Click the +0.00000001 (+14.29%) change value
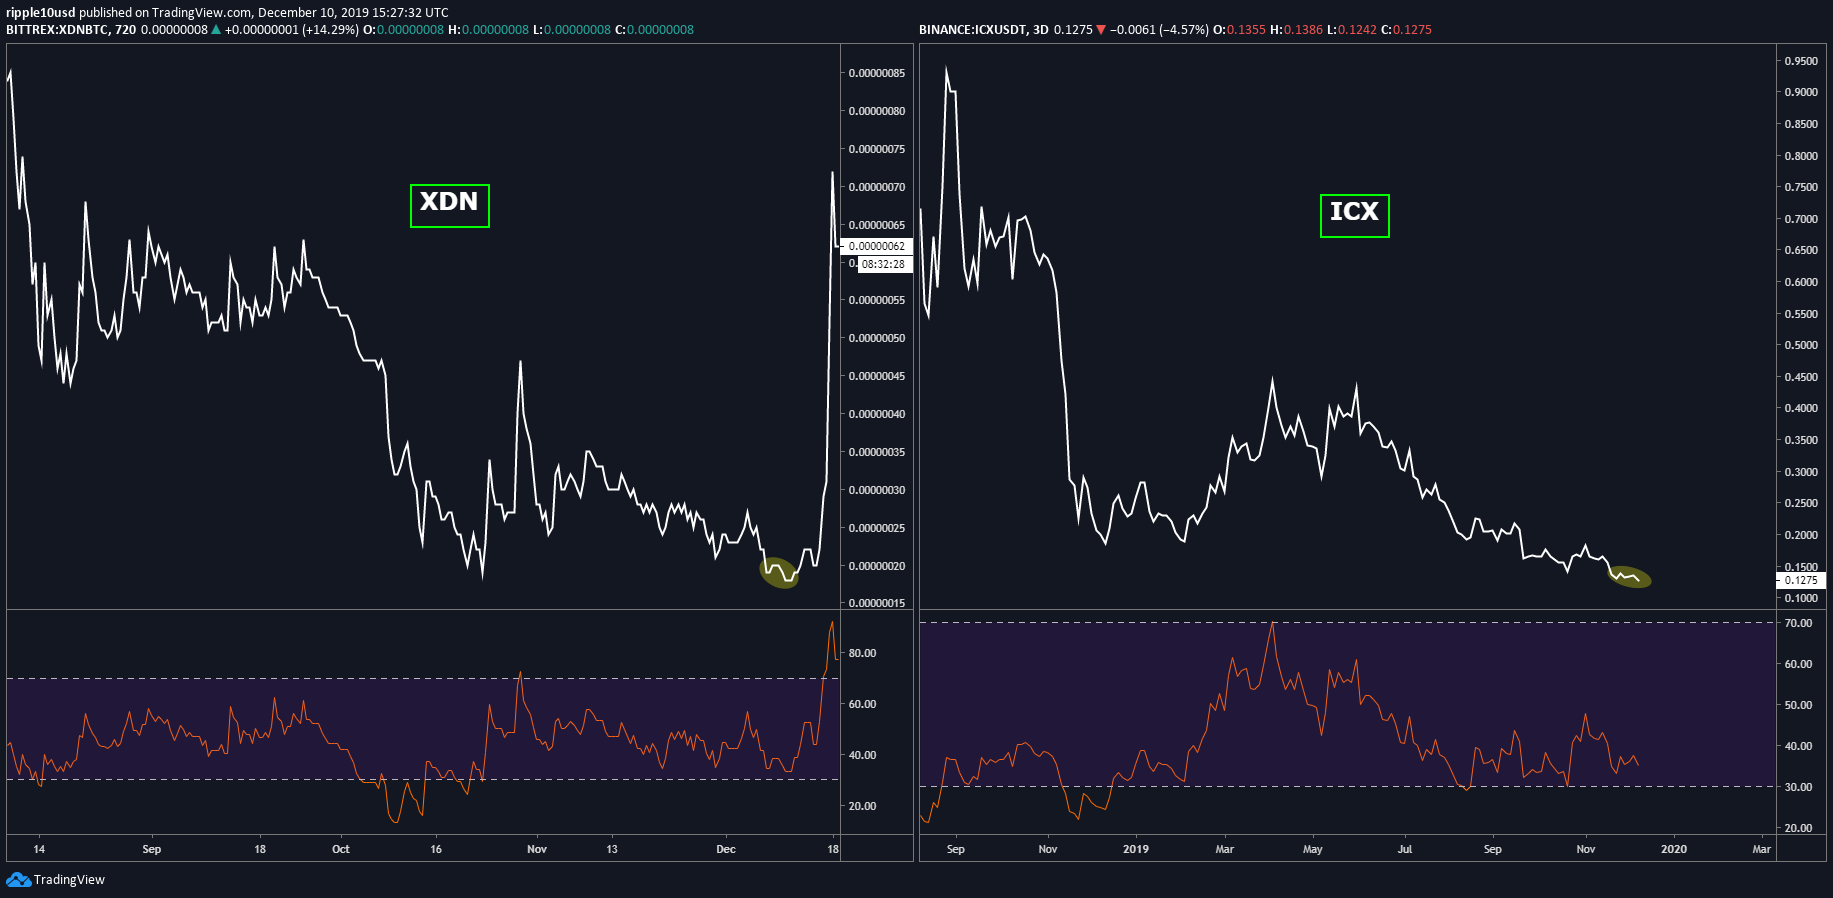Image resolution: width=1833 pixels, height=898 pixels. [x=292, y=29]
